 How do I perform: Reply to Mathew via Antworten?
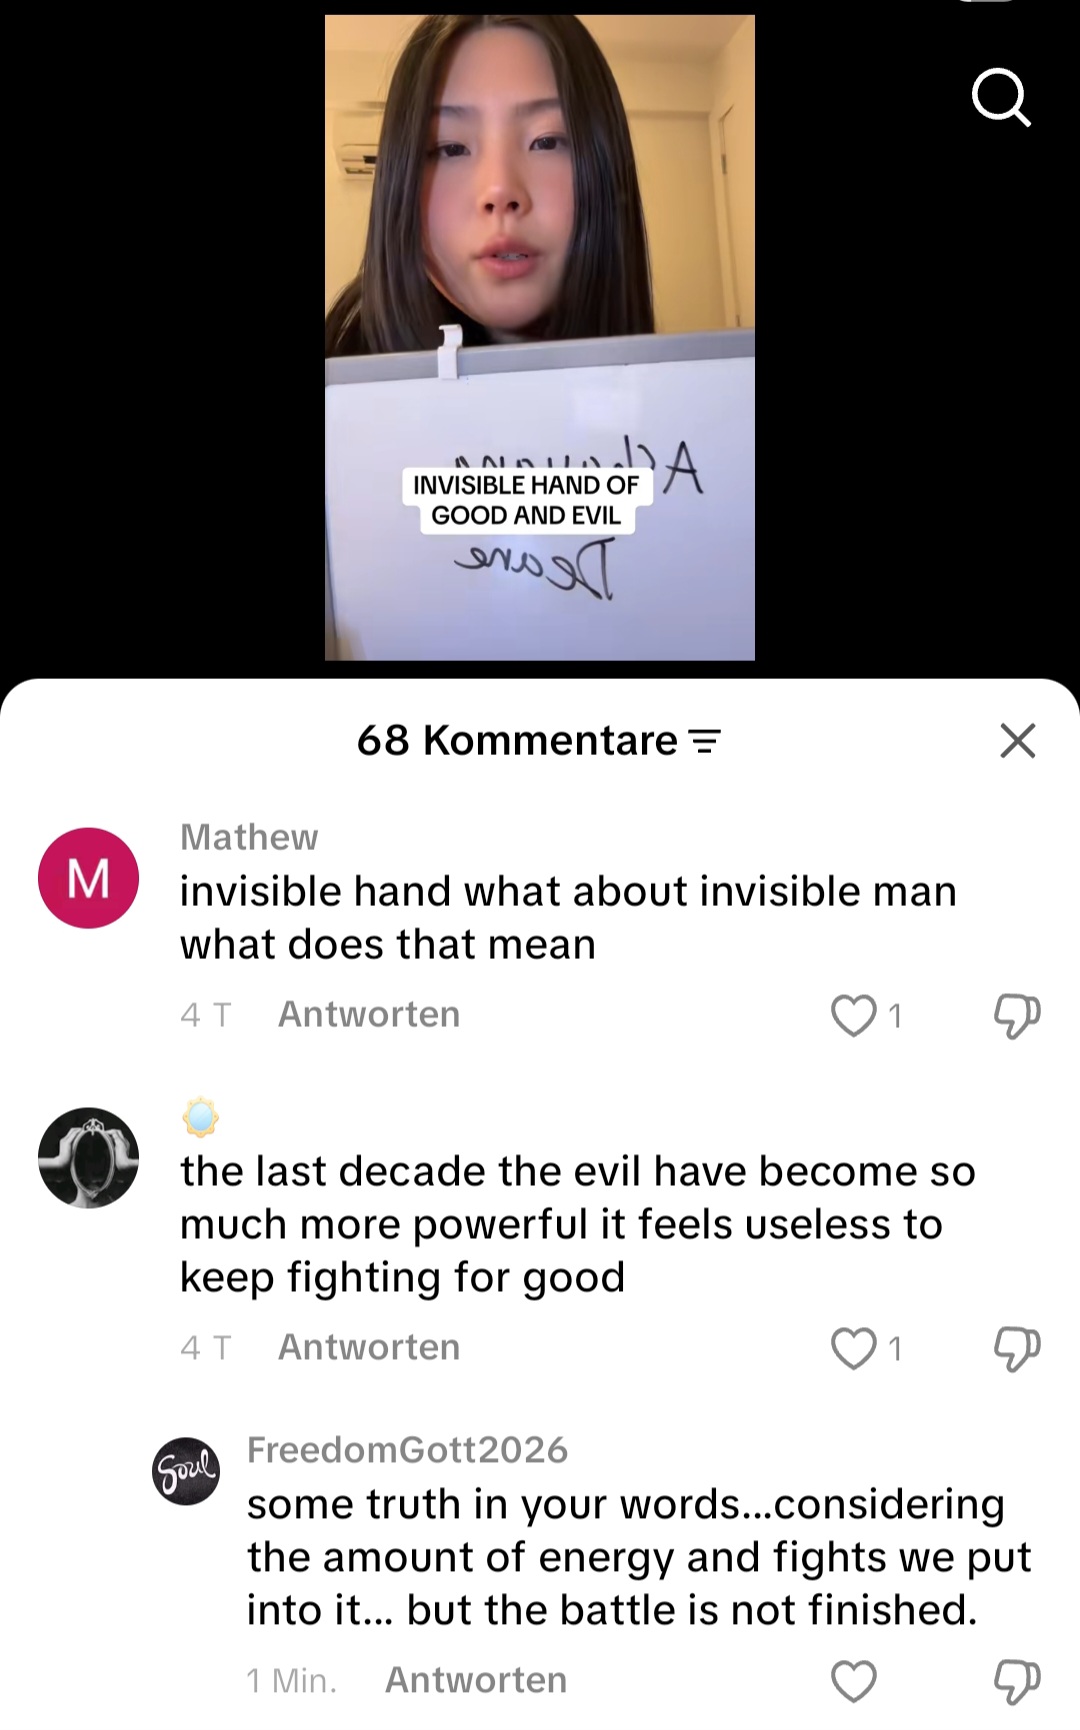tap(369, 1014)
